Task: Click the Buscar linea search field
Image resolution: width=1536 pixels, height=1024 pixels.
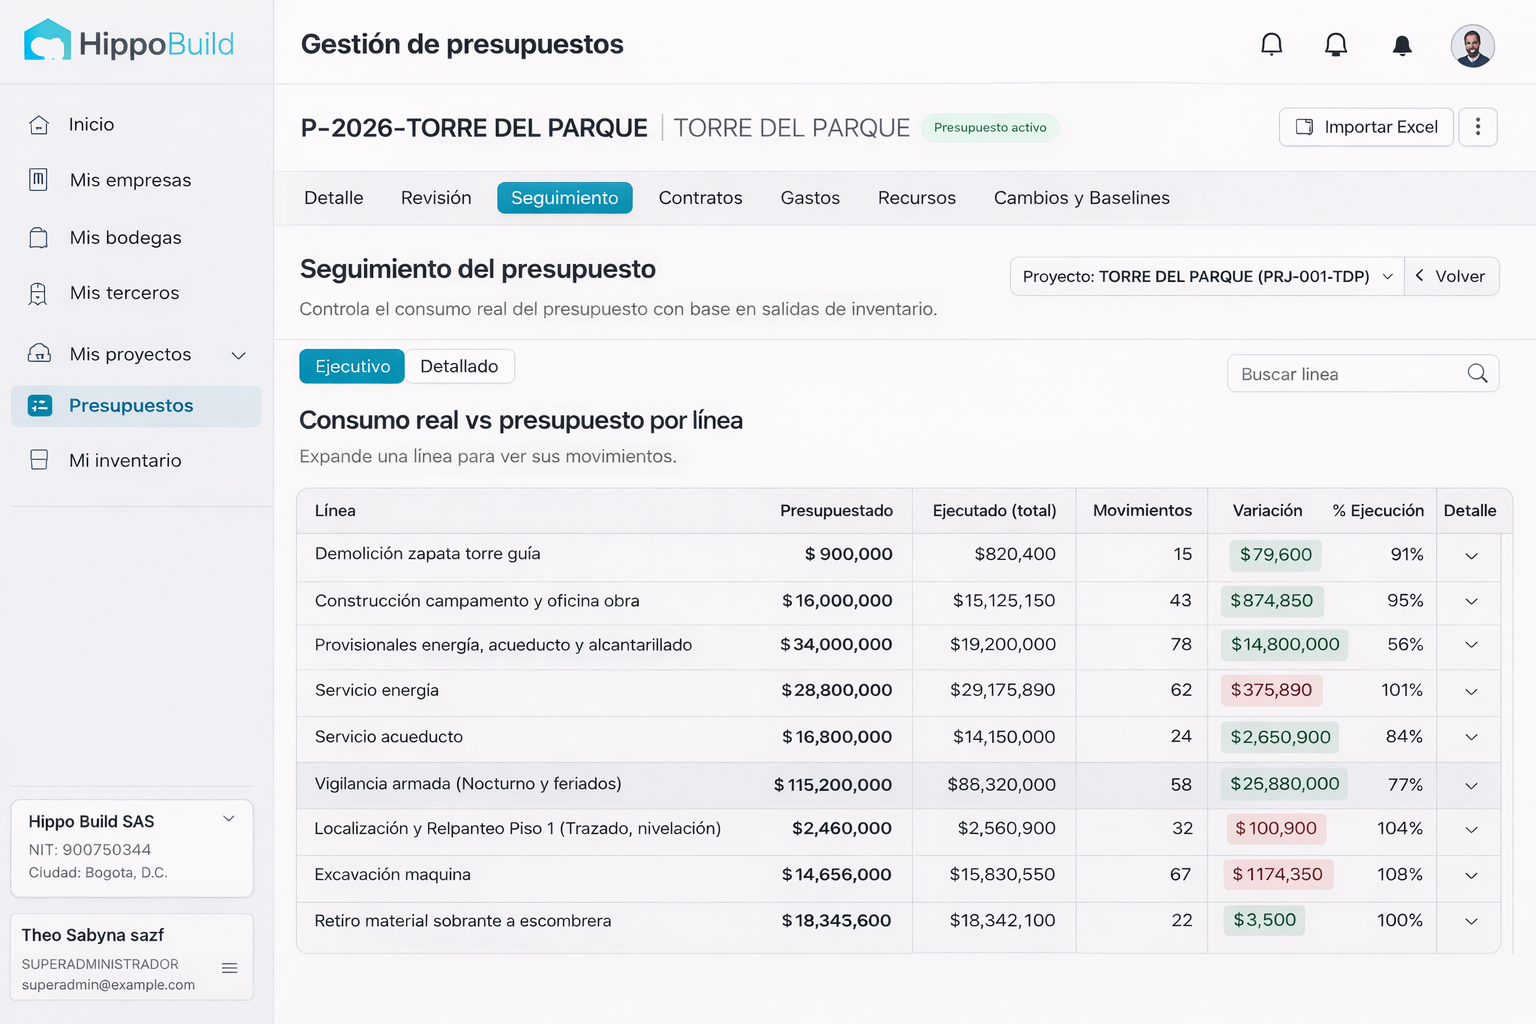Action: (1345, 374)
